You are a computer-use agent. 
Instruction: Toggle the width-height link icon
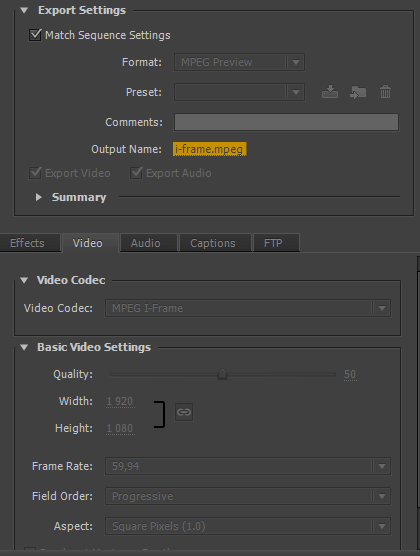pyautogui.click(x=184, y=412)
